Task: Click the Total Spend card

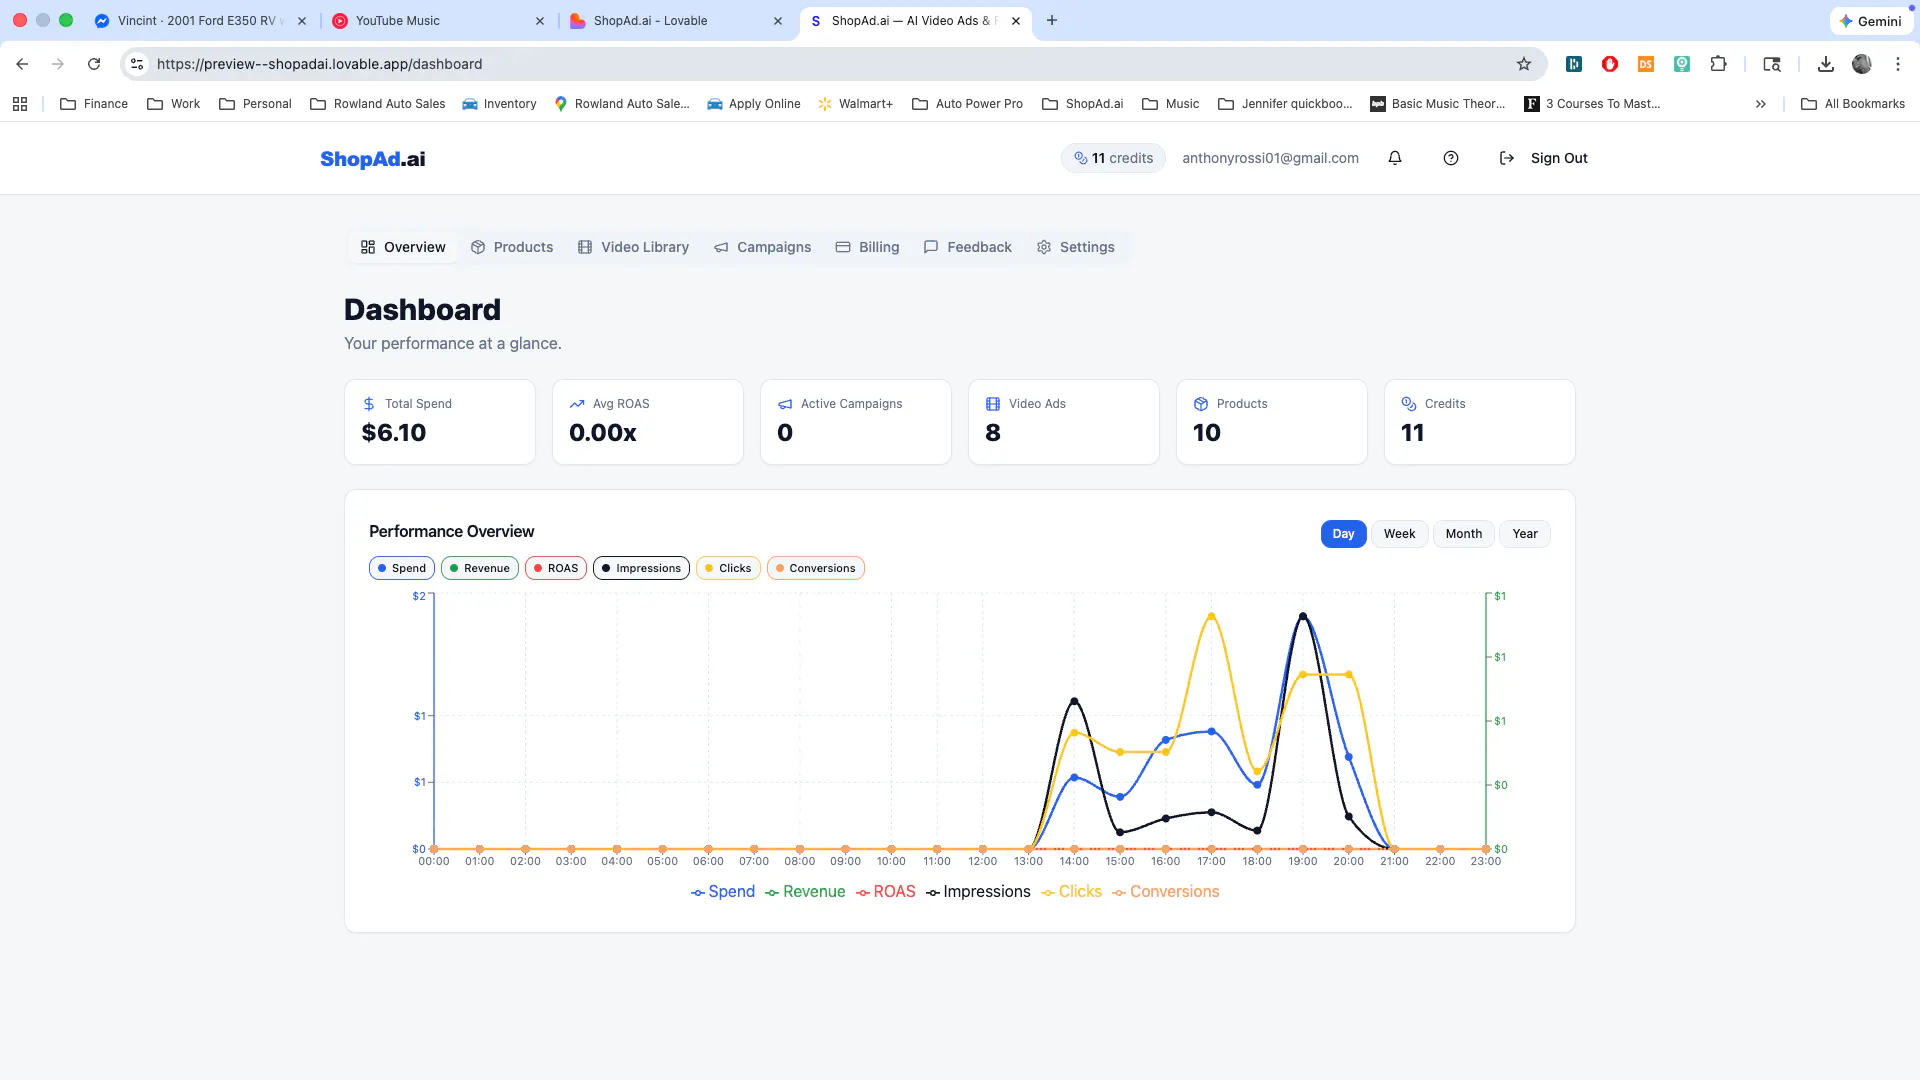Action: 440,422
